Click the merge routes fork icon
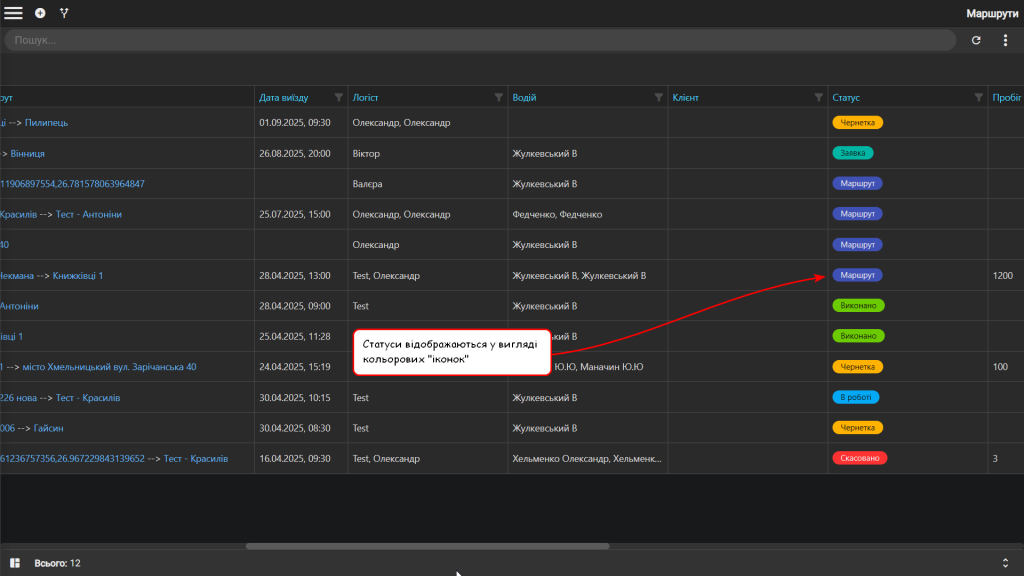The image size is (1024, 576). coord(64,13)
